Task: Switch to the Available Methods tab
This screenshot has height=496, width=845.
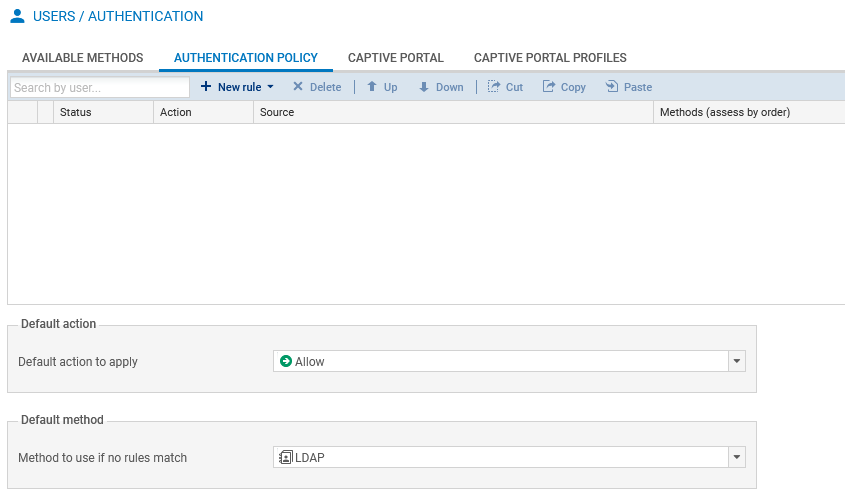Action: click(x=82, y=58)
